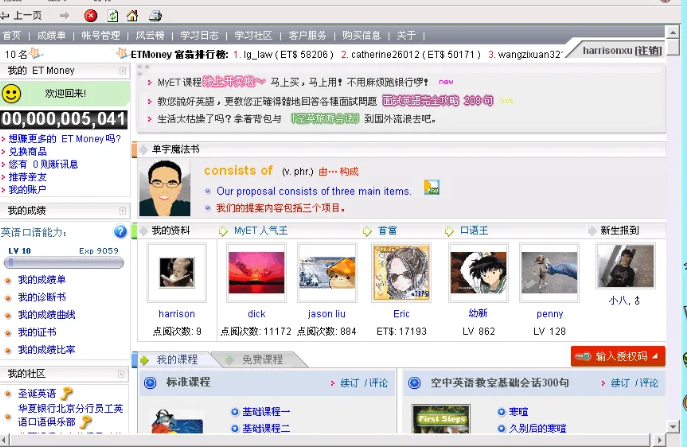687x447 pixels.
Task: Collapse the 我的社区 panel
Action: tap(121, 374)
